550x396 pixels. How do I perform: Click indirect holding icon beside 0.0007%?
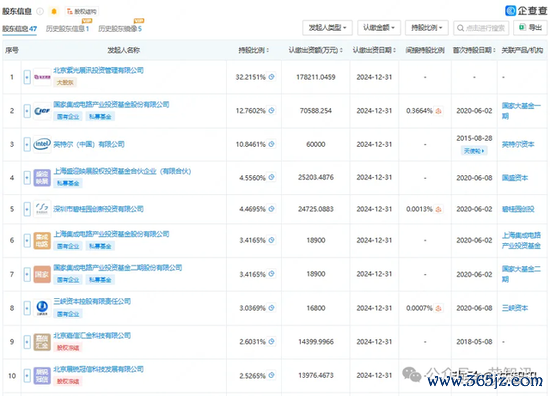438,308
